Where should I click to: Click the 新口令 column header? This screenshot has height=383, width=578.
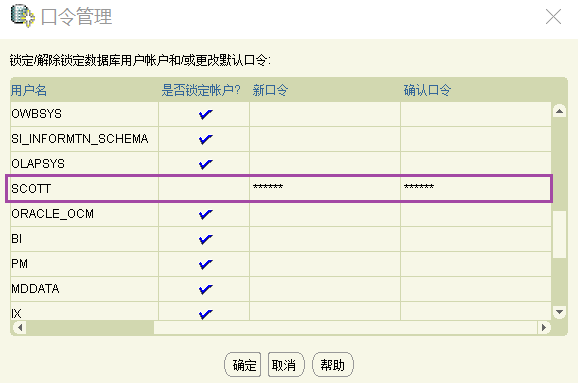pyautogui.click(x=270, y=90)
